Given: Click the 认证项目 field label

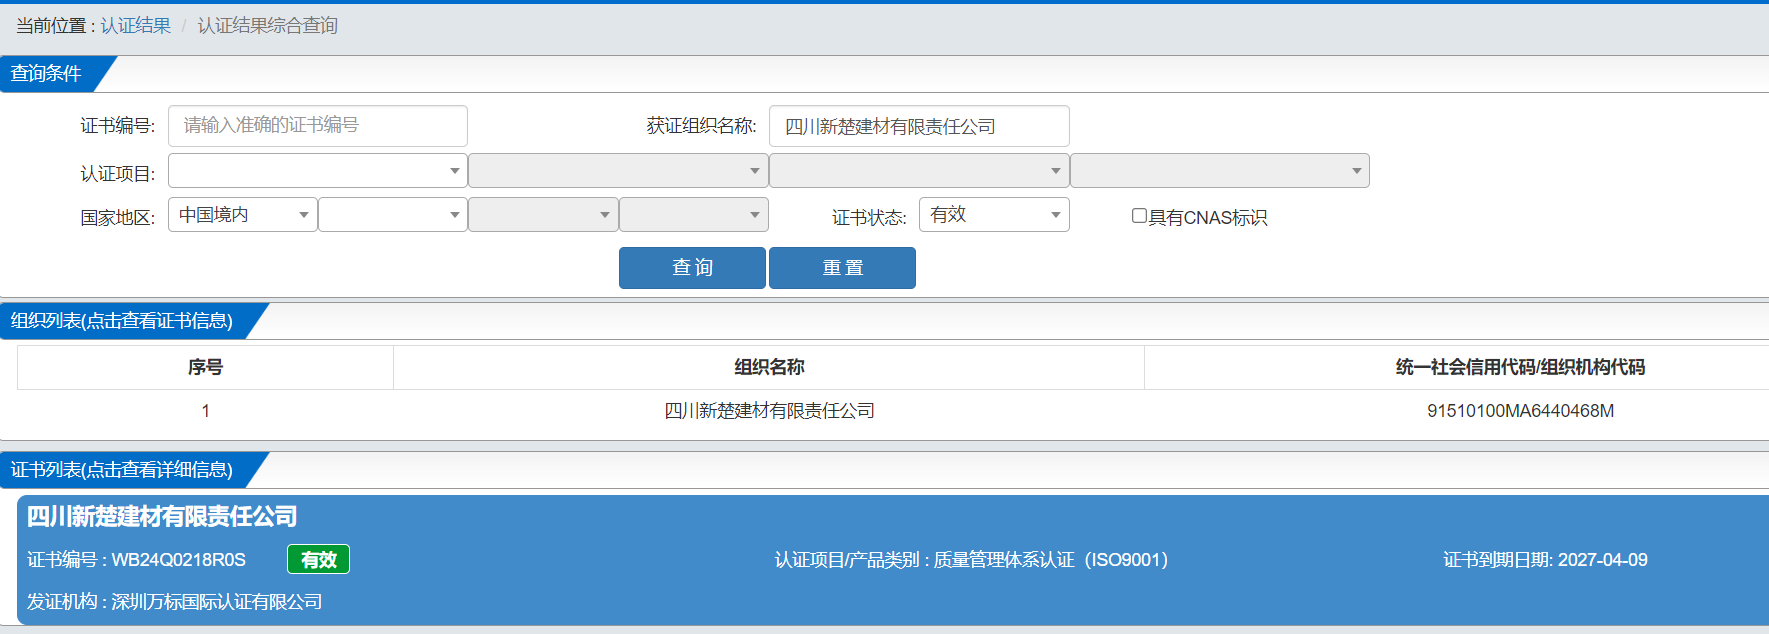Looking at the screenshot, I should click(117, 174).
